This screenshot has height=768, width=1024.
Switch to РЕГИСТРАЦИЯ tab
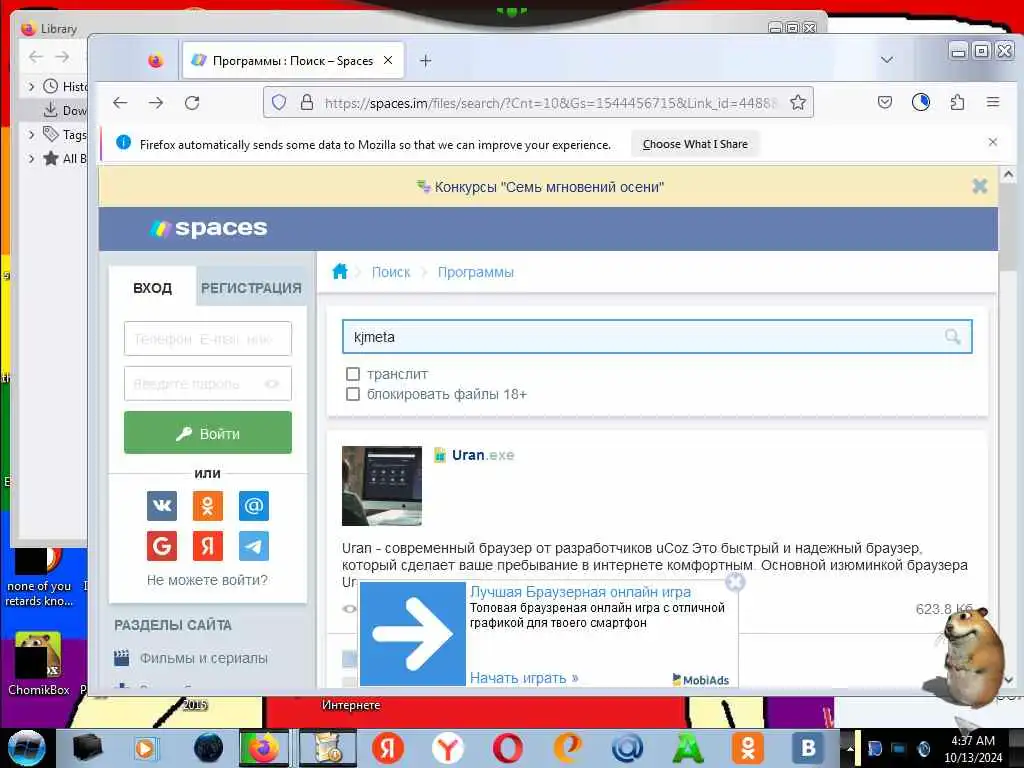pyautogui.click(x=251, y=288)
